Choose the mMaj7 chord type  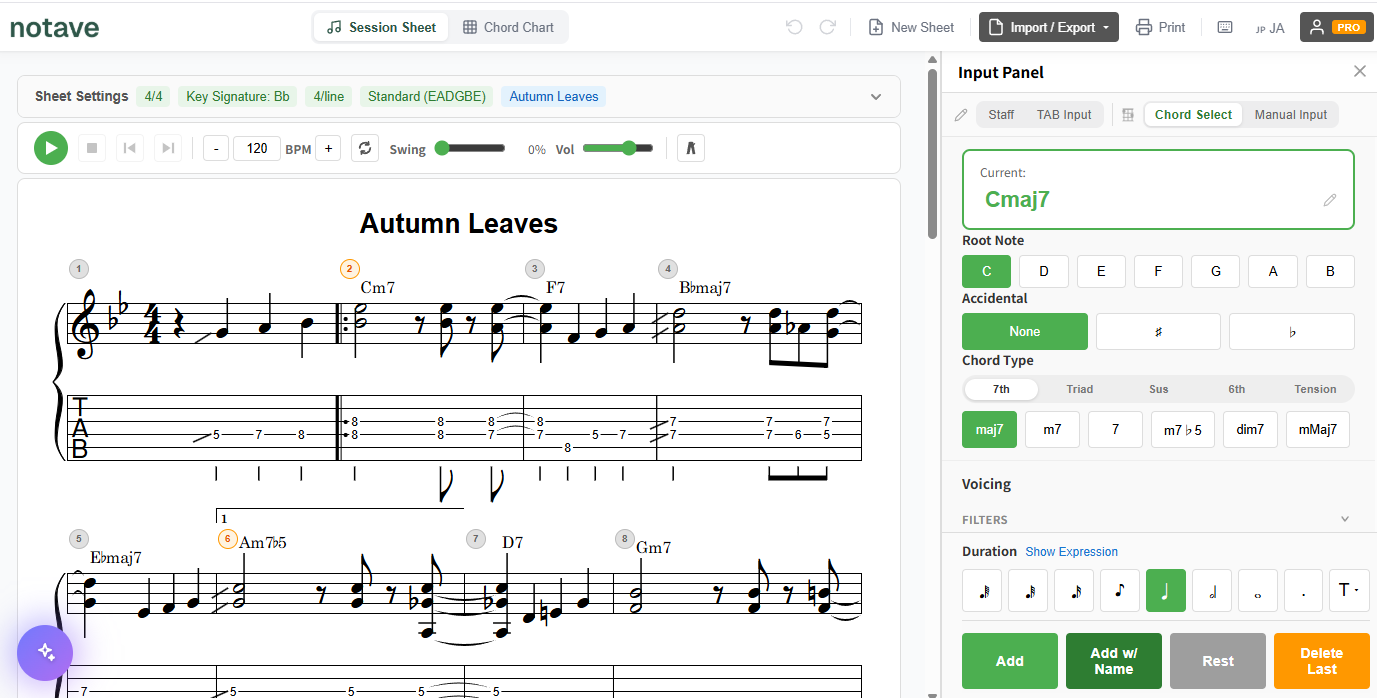[x=1318, y=429]
